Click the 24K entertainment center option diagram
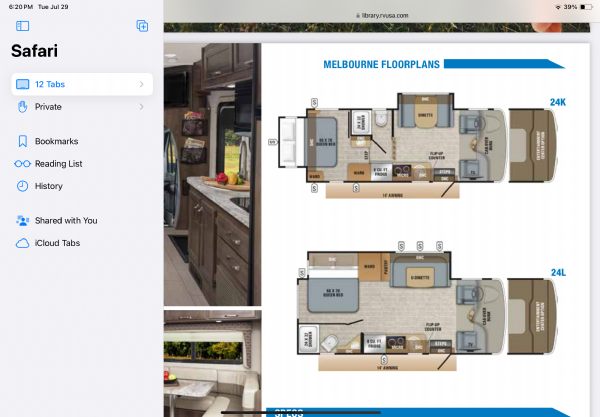The width and height of the screenshot is (600, 417). point(533,145)
